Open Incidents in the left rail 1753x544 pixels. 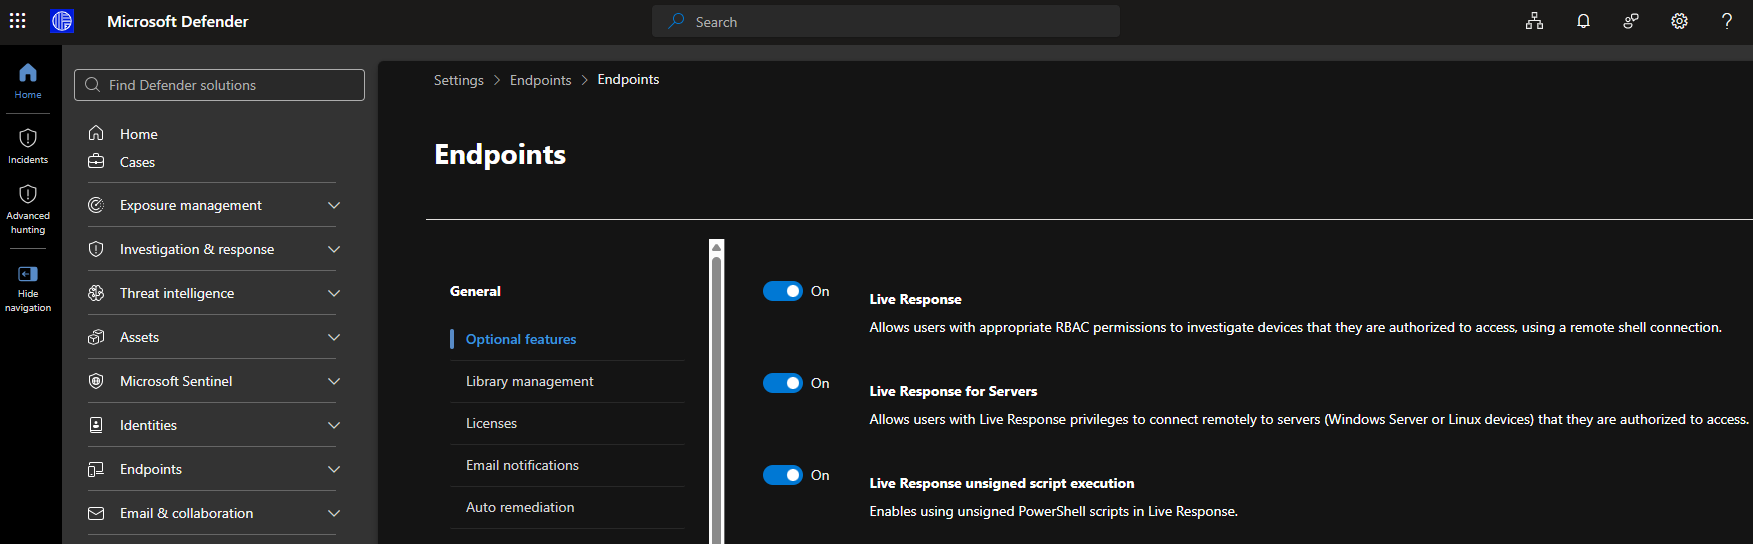pos(28,146)
